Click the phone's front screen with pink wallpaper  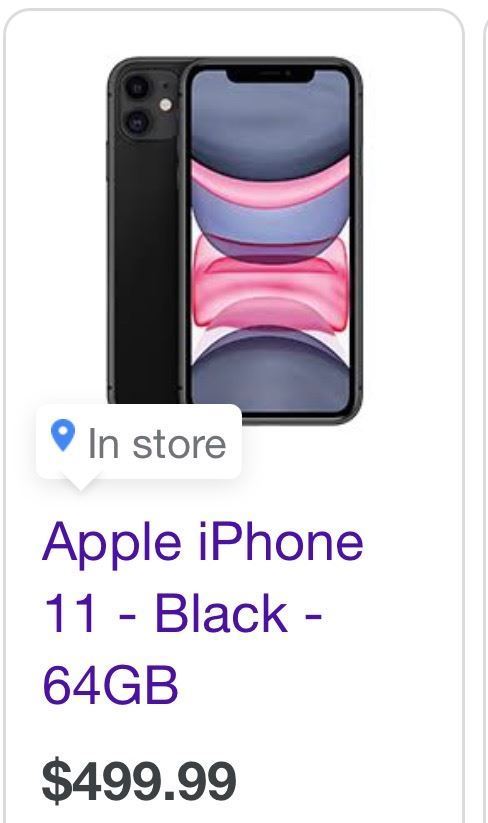click(x=270, y=241)
